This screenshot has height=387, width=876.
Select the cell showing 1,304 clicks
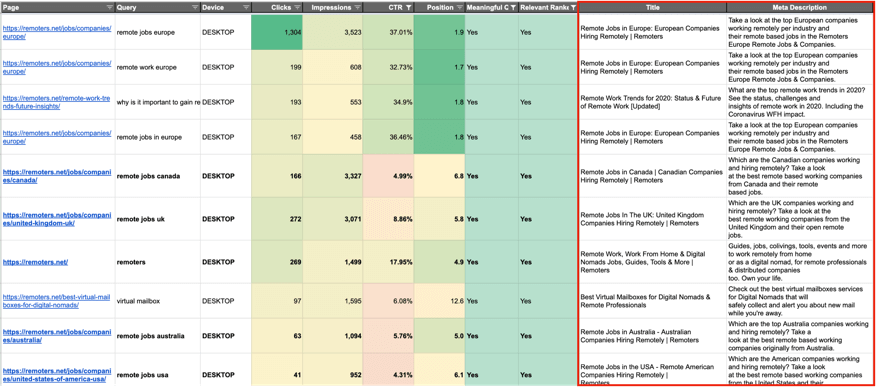tap(277, 32)
